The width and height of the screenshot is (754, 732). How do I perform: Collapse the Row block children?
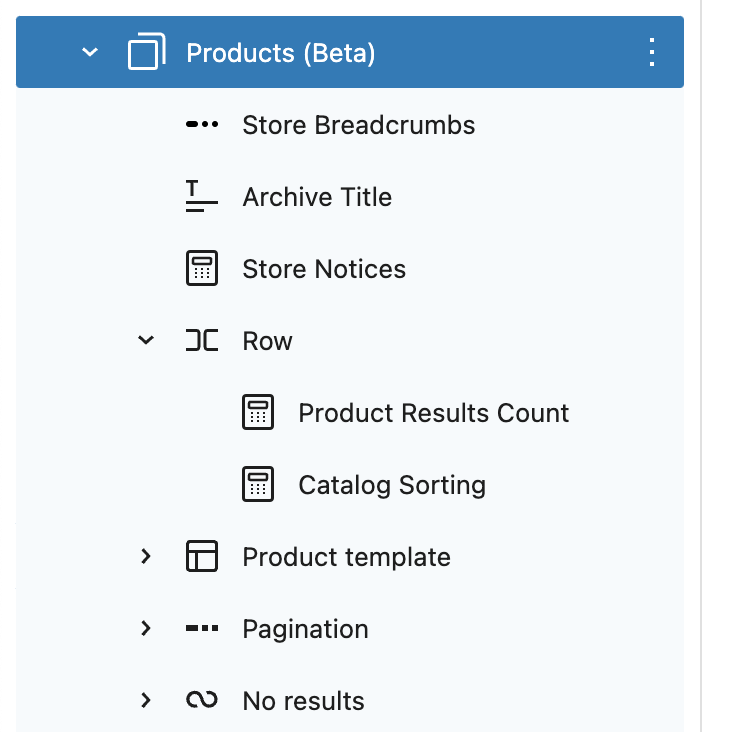pyautogui.click(x=146, y=340)
